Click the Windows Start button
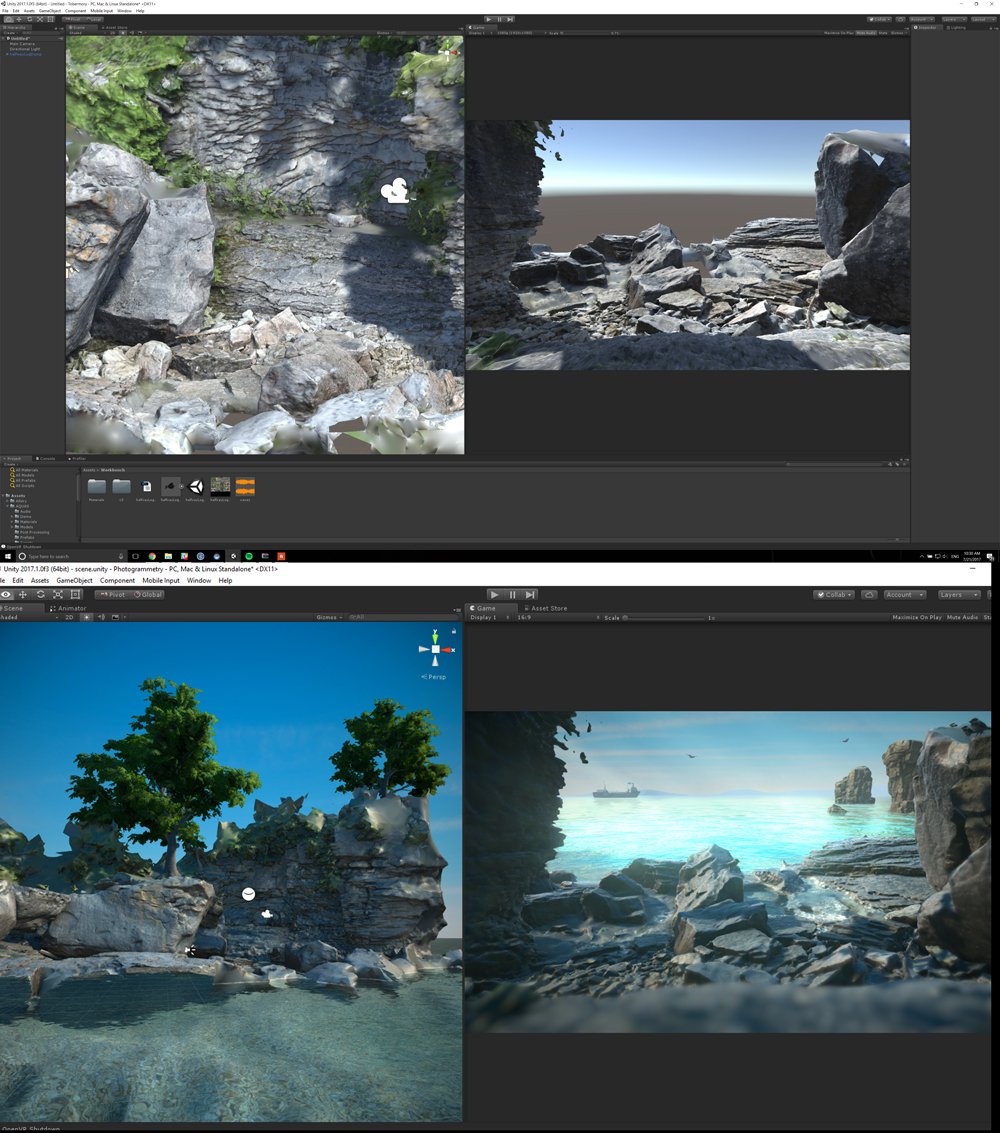The image size is (1000, 1133). tap(8, 556)
